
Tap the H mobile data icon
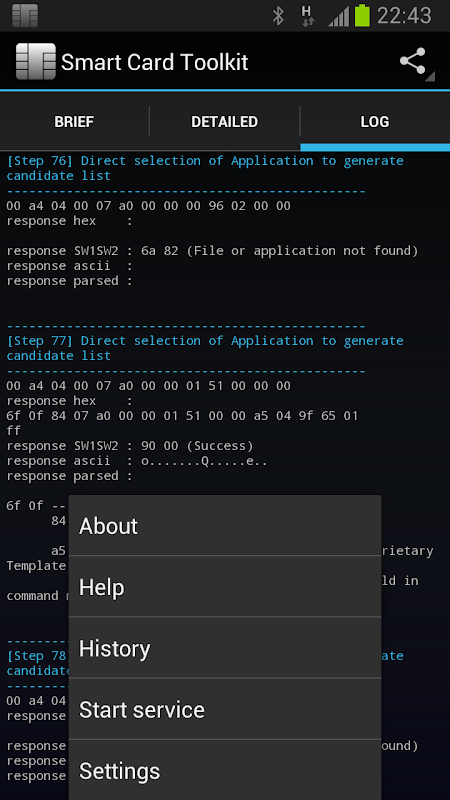pyautogui.click(x=307, y=16)
